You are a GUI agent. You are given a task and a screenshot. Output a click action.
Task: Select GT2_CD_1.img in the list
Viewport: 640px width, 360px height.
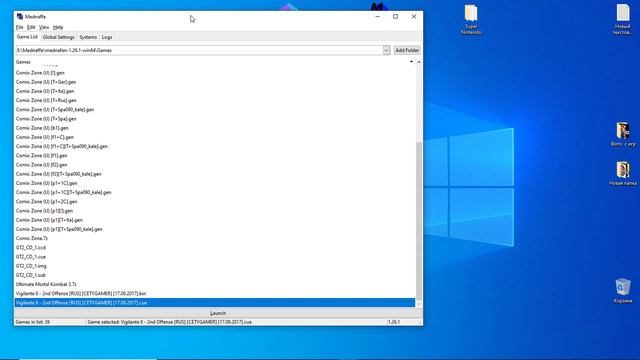215,266
